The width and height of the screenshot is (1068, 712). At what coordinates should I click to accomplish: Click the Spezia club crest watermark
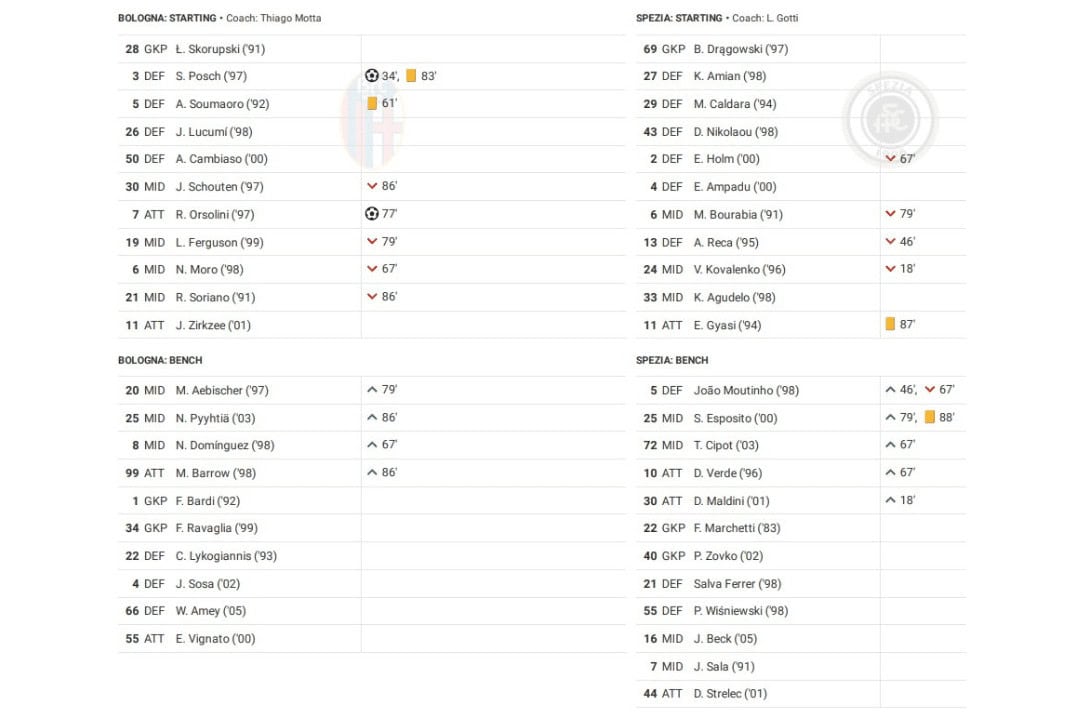[890, 120]
